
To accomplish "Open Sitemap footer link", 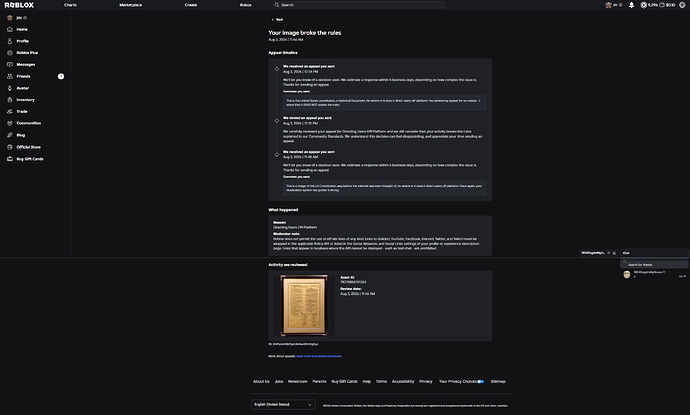I will coord(498,382).
